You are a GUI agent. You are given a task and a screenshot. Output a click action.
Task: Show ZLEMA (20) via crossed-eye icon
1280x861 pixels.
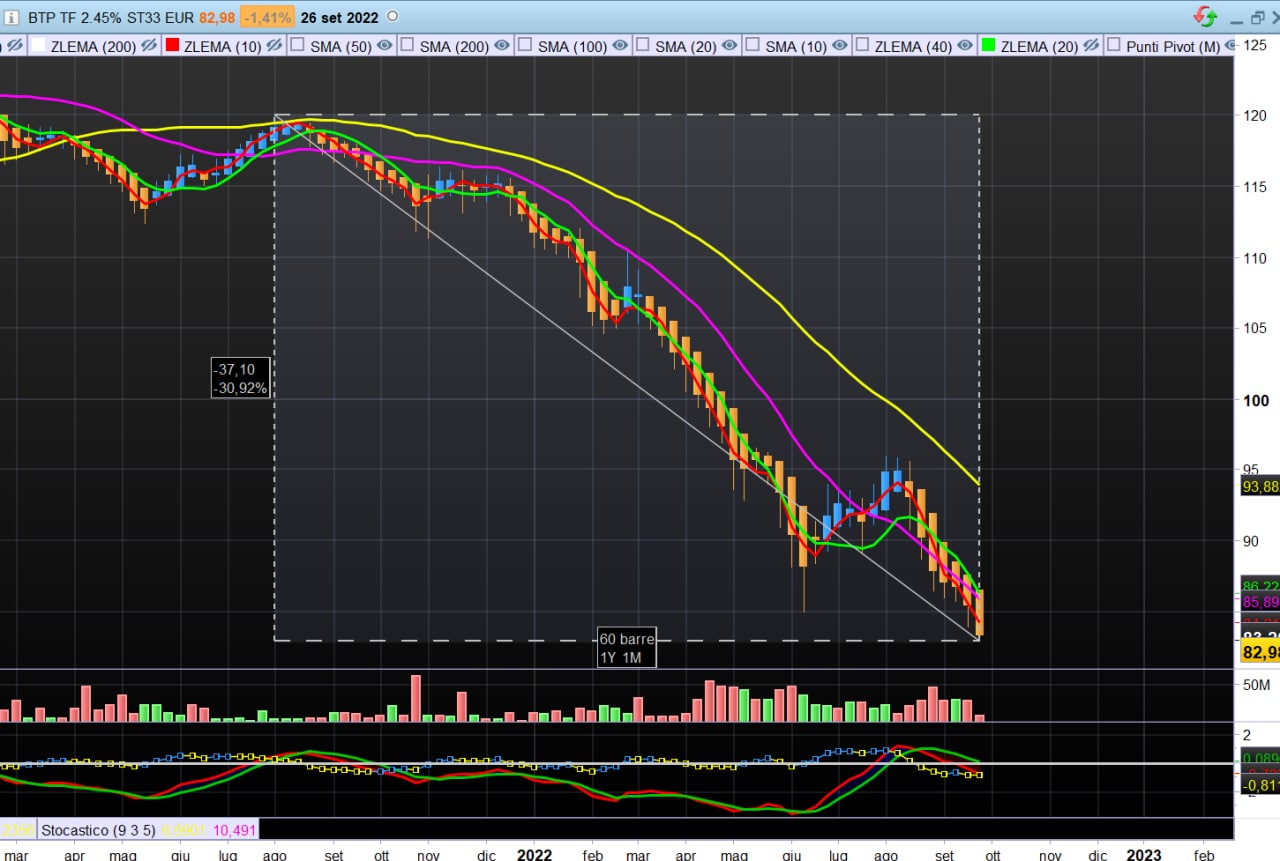pyautogui.click(x=1092, y=46)
